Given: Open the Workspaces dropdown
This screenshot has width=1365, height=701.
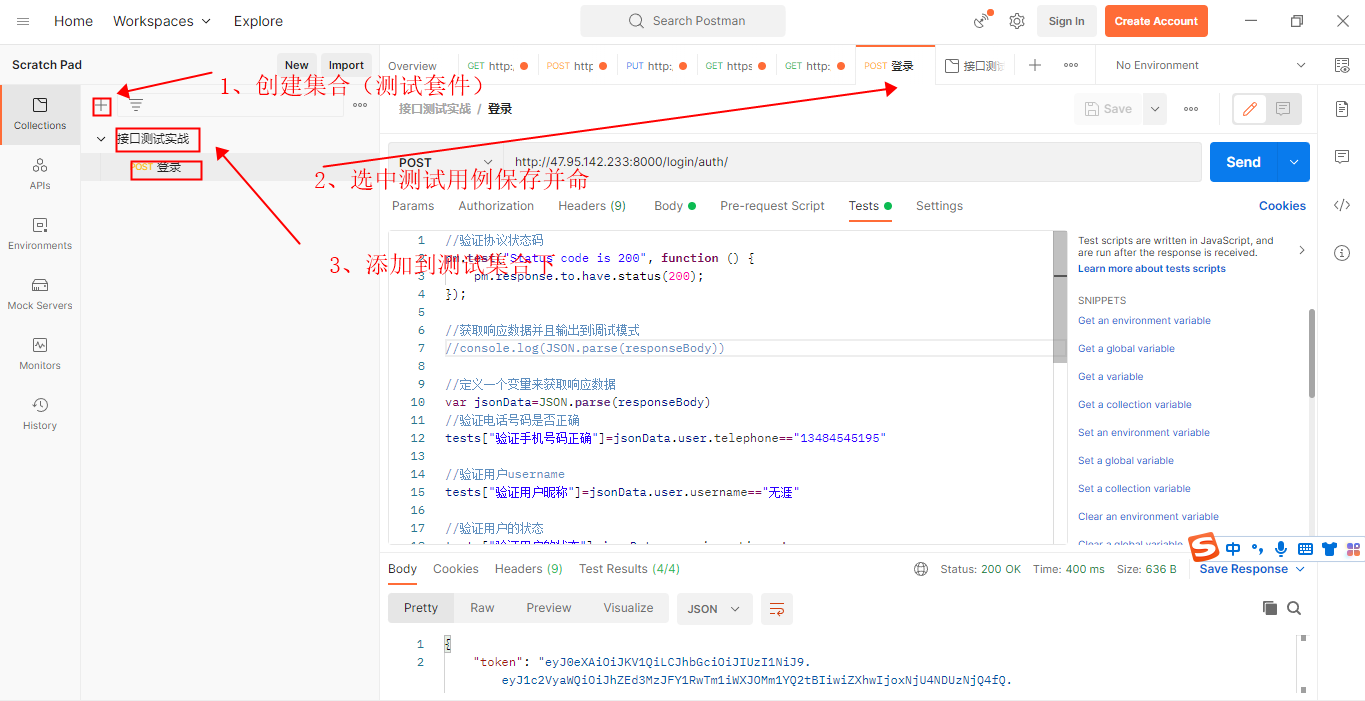Looking at the screenshot, I should [x=162, y=21].
